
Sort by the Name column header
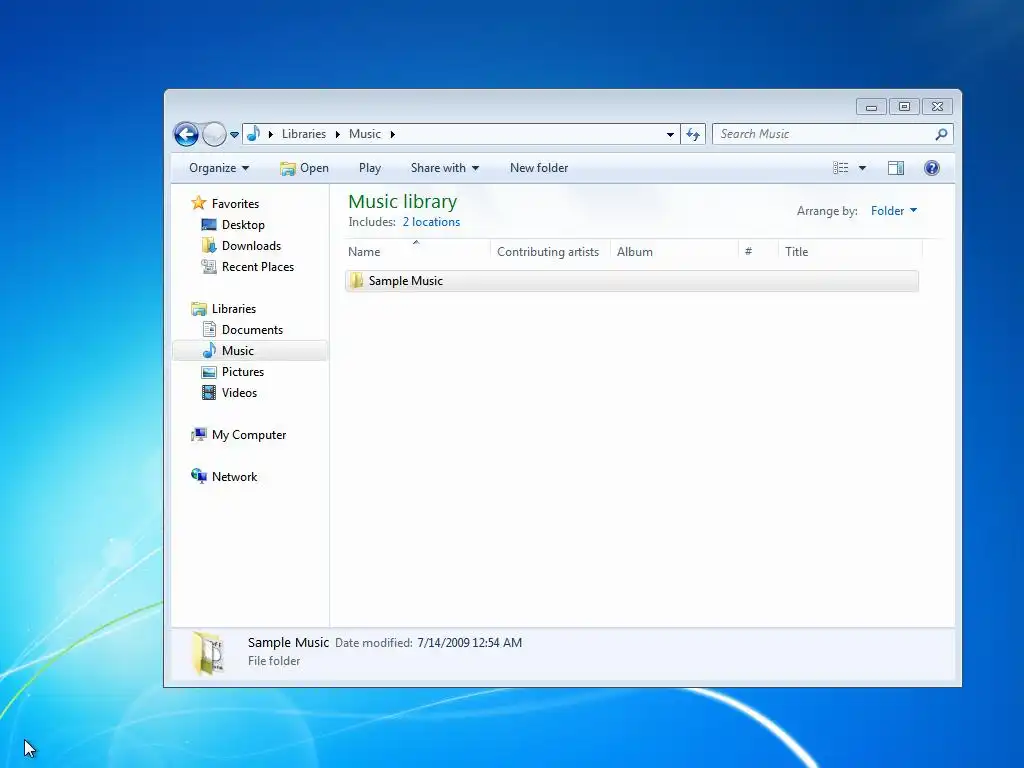(417, 251)
